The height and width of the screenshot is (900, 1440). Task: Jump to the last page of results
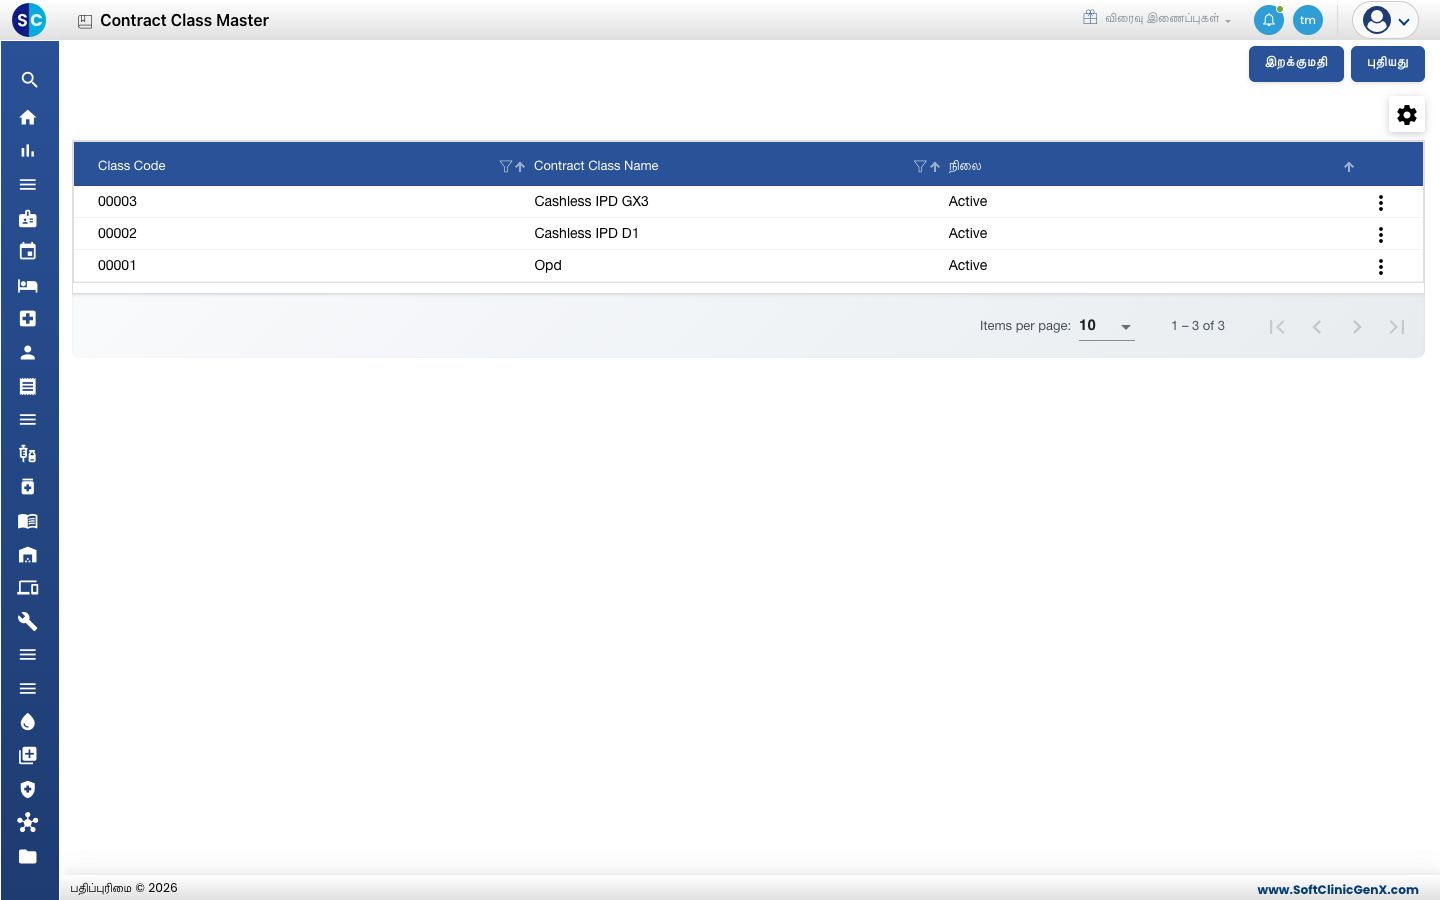[x=1397, y=327]
